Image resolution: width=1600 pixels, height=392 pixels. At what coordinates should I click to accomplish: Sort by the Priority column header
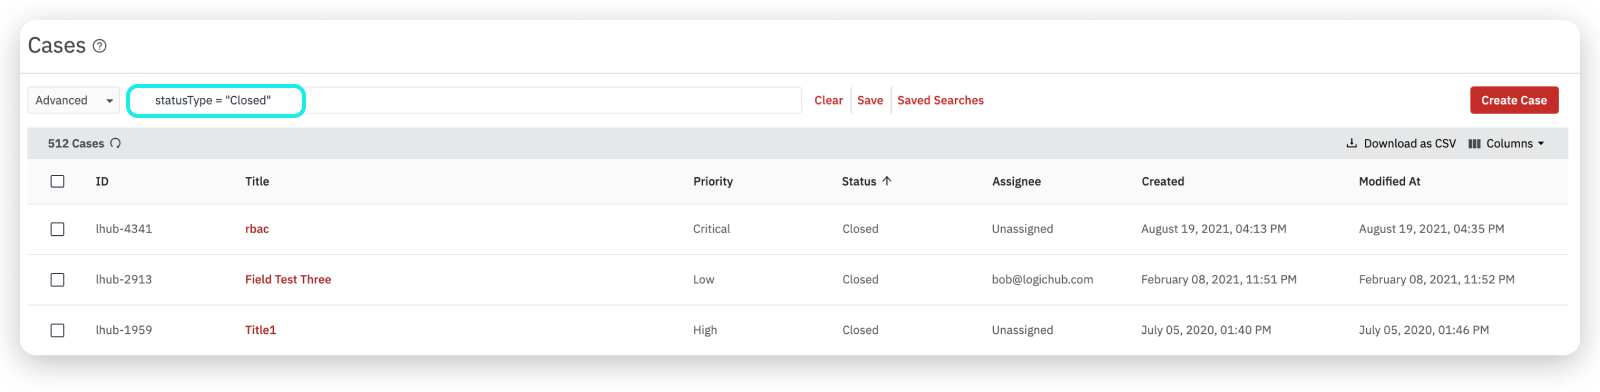tap(713, 181)
